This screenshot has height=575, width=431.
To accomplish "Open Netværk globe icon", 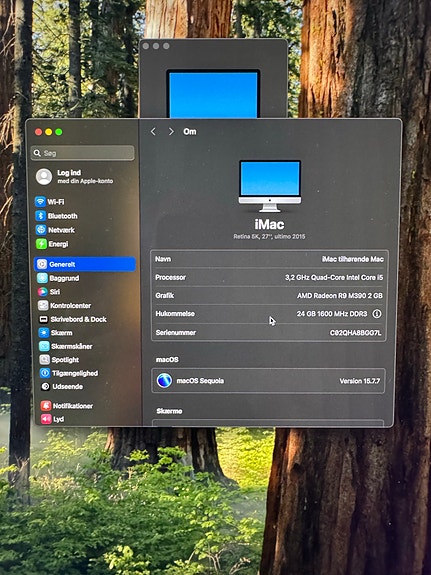I will [x=41, y=230].
